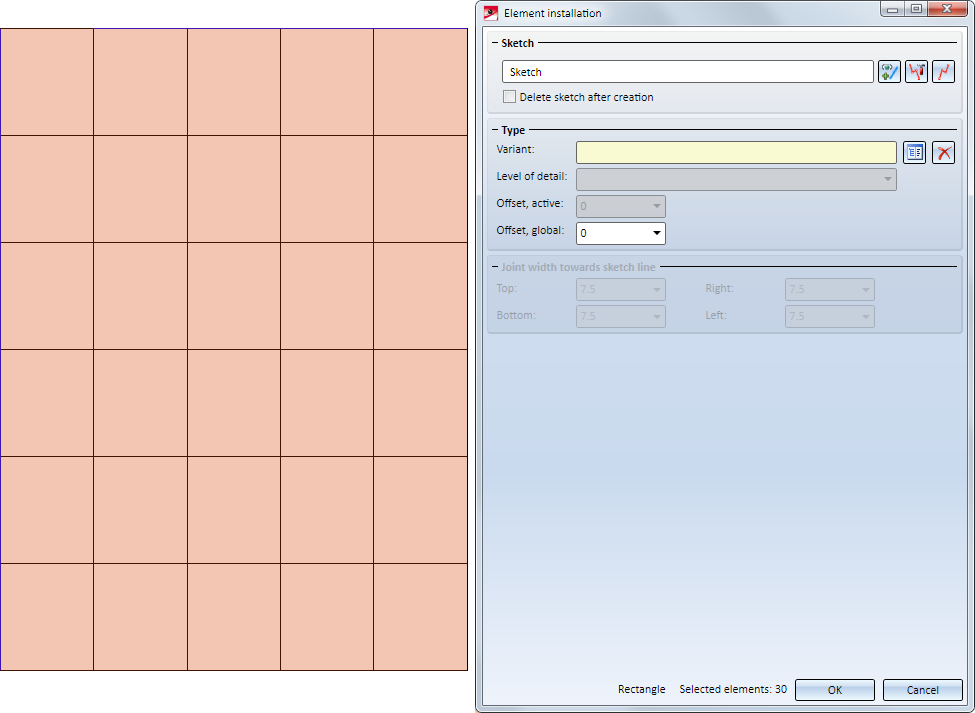Close the Element installation dialog
This screenshot has height=713, width=975.
[x=946, y=9]
